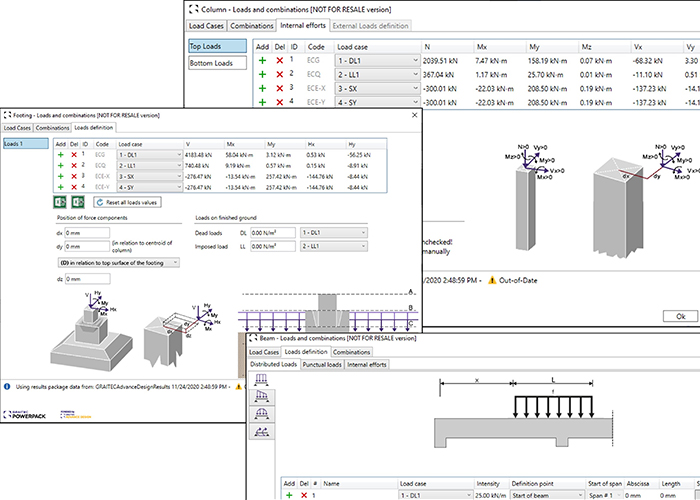The height and width of the screenshot is (500, 700).
Task: Open the 1 - DL1 load case dropdown in Column window
Action: pyautogui.click(x=377, y=61)
